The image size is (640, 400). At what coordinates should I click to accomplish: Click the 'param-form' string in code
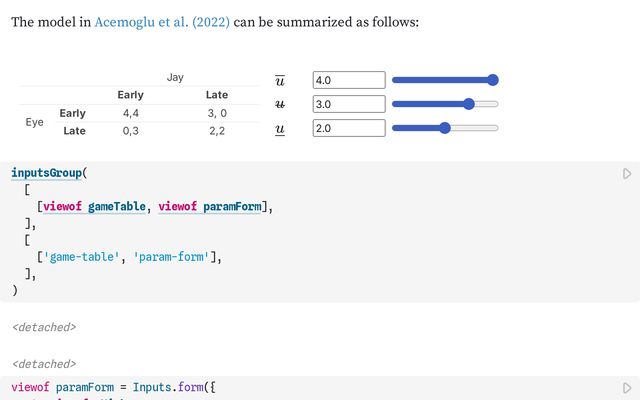[x=175, y=257]
